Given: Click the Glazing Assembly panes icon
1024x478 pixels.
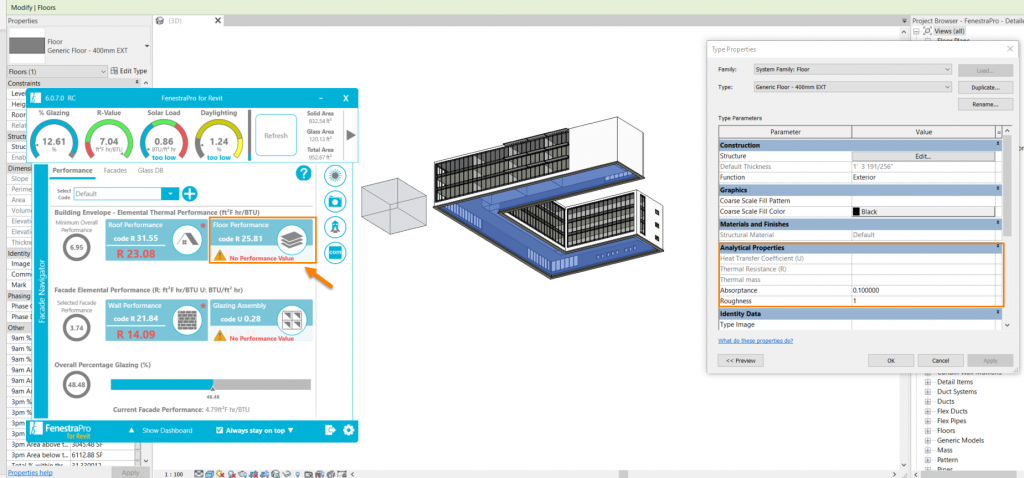Looking at the screenshot, I should pos(290,320).
